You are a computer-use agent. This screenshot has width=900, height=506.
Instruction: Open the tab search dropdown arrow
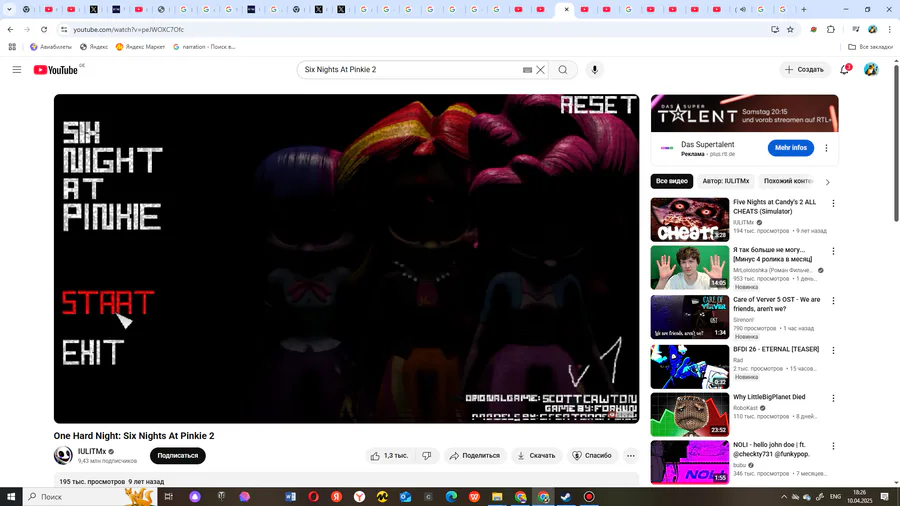(9, 9)
